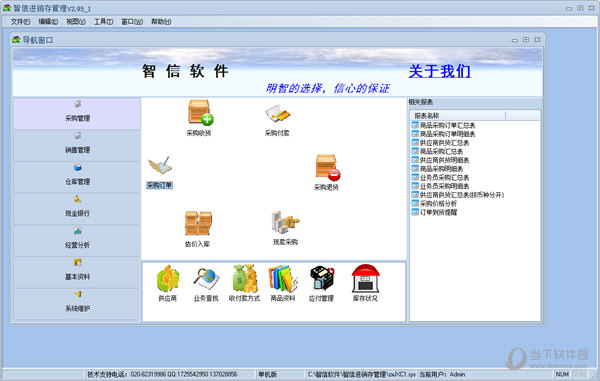The width and height of the screenshot is (600, 381).
Task: Click the 单机版 status bar entry
Action: pos(267,374)
